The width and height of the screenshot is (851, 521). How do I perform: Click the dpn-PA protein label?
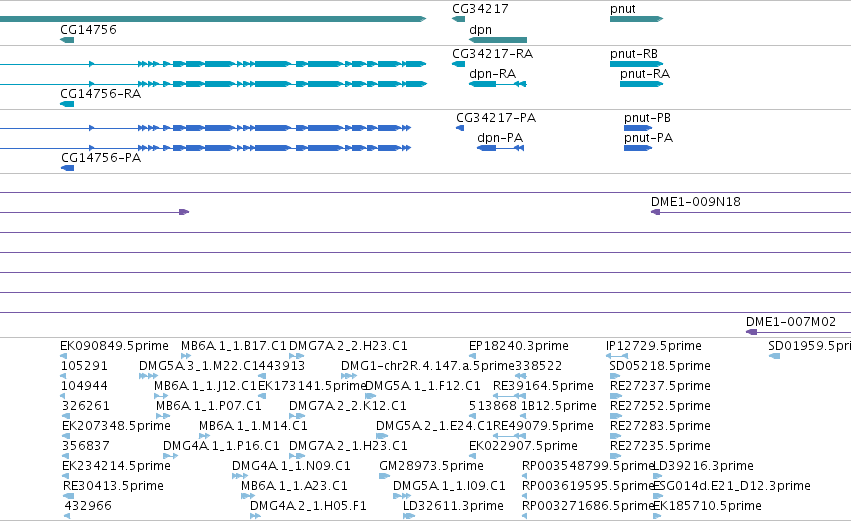[500, 138]
